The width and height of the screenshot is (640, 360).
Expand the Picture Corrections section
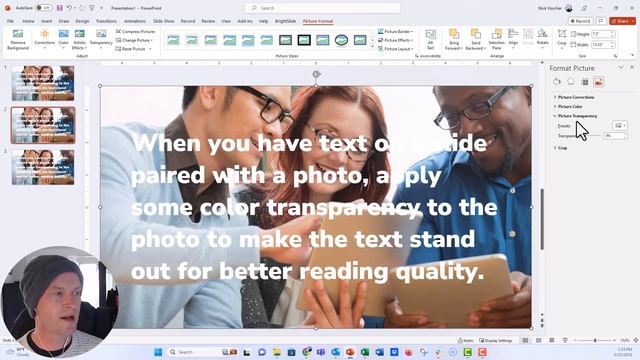coord(576,97)
